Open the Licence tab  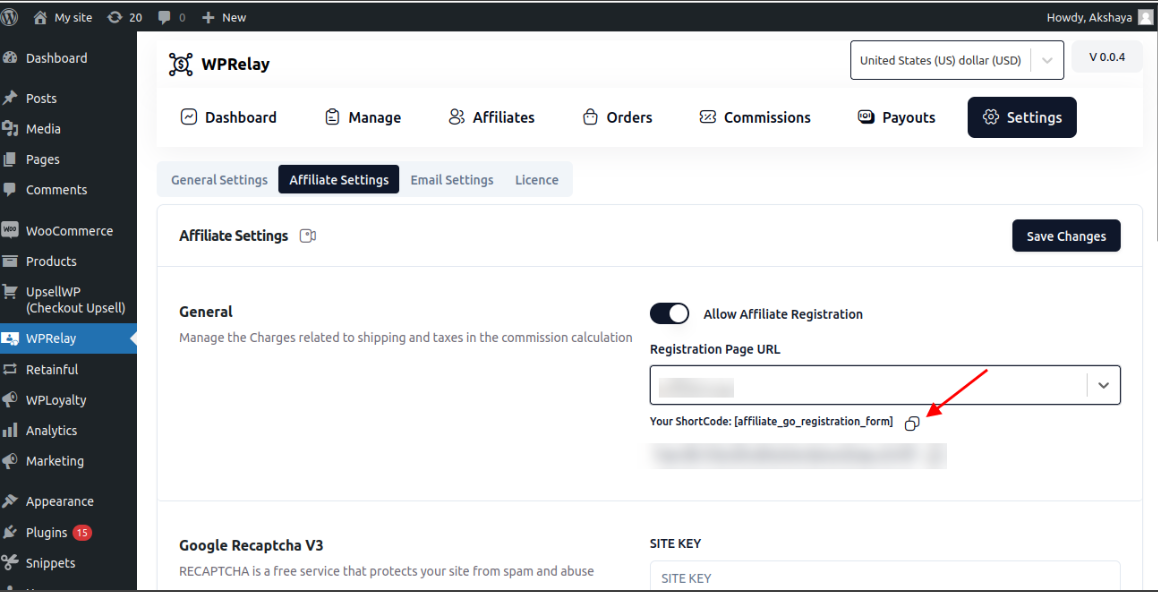(x=536, y=180)
